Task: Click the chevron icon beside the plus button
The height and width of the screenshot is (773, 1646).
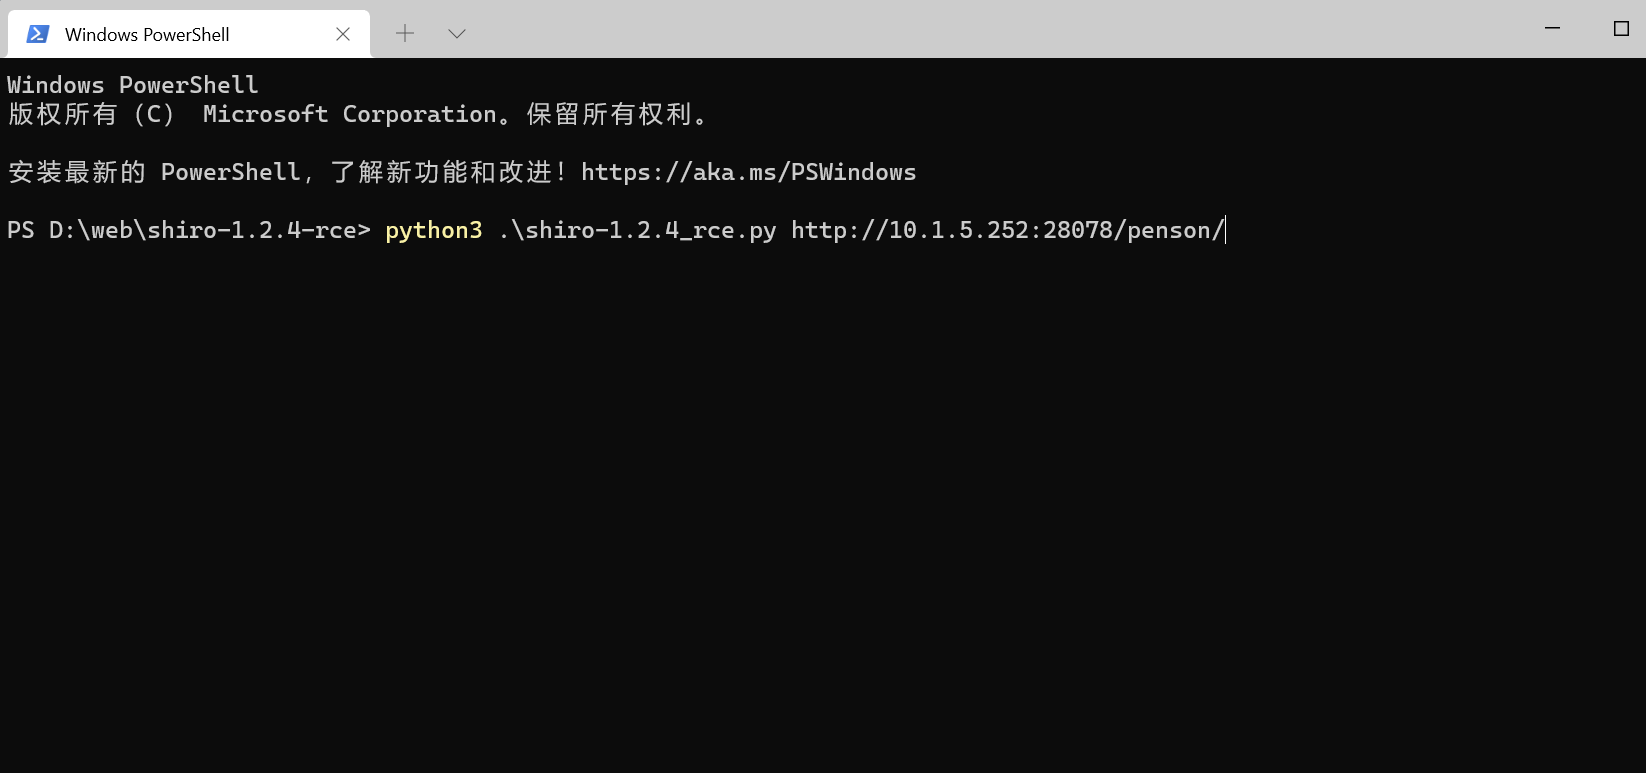Action: tap(457, 33)
